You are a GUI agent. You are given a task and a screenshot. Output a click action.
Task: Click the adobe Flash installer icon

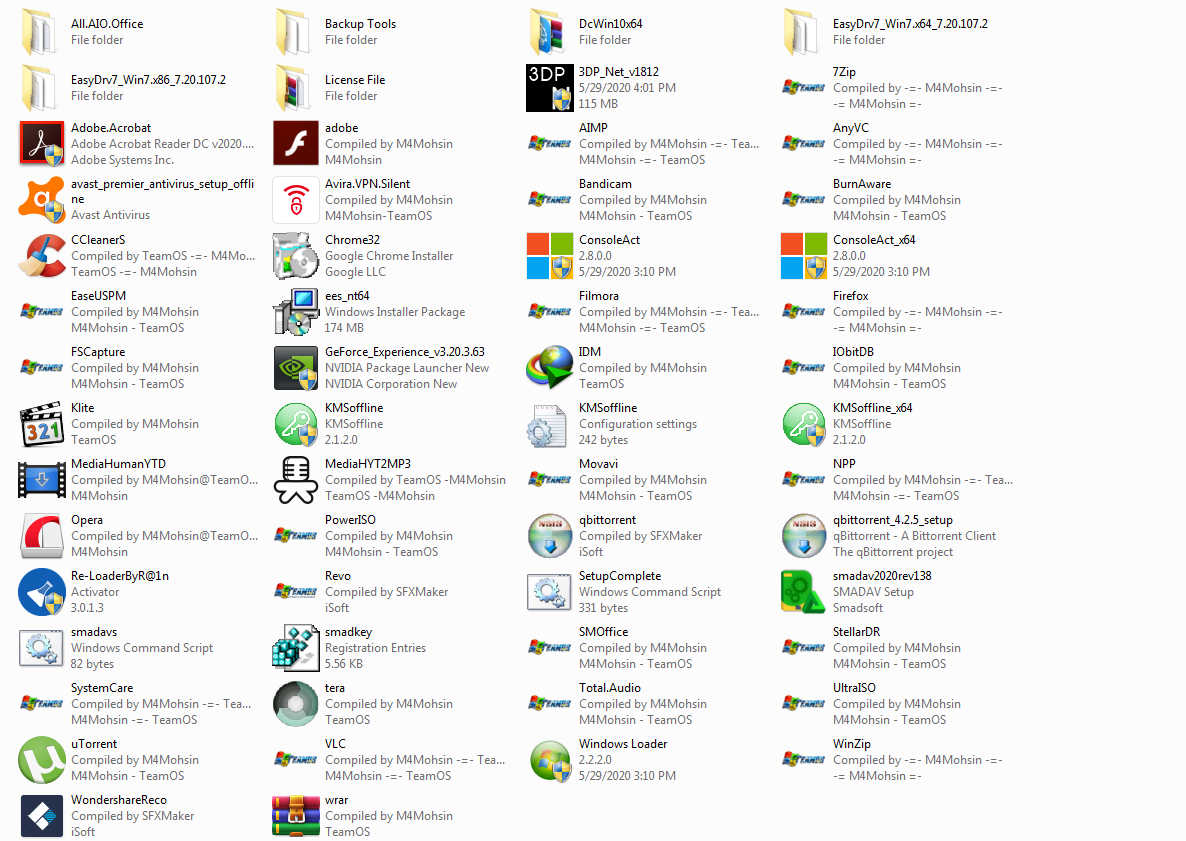pyautogui.click(x=296, y=144)
